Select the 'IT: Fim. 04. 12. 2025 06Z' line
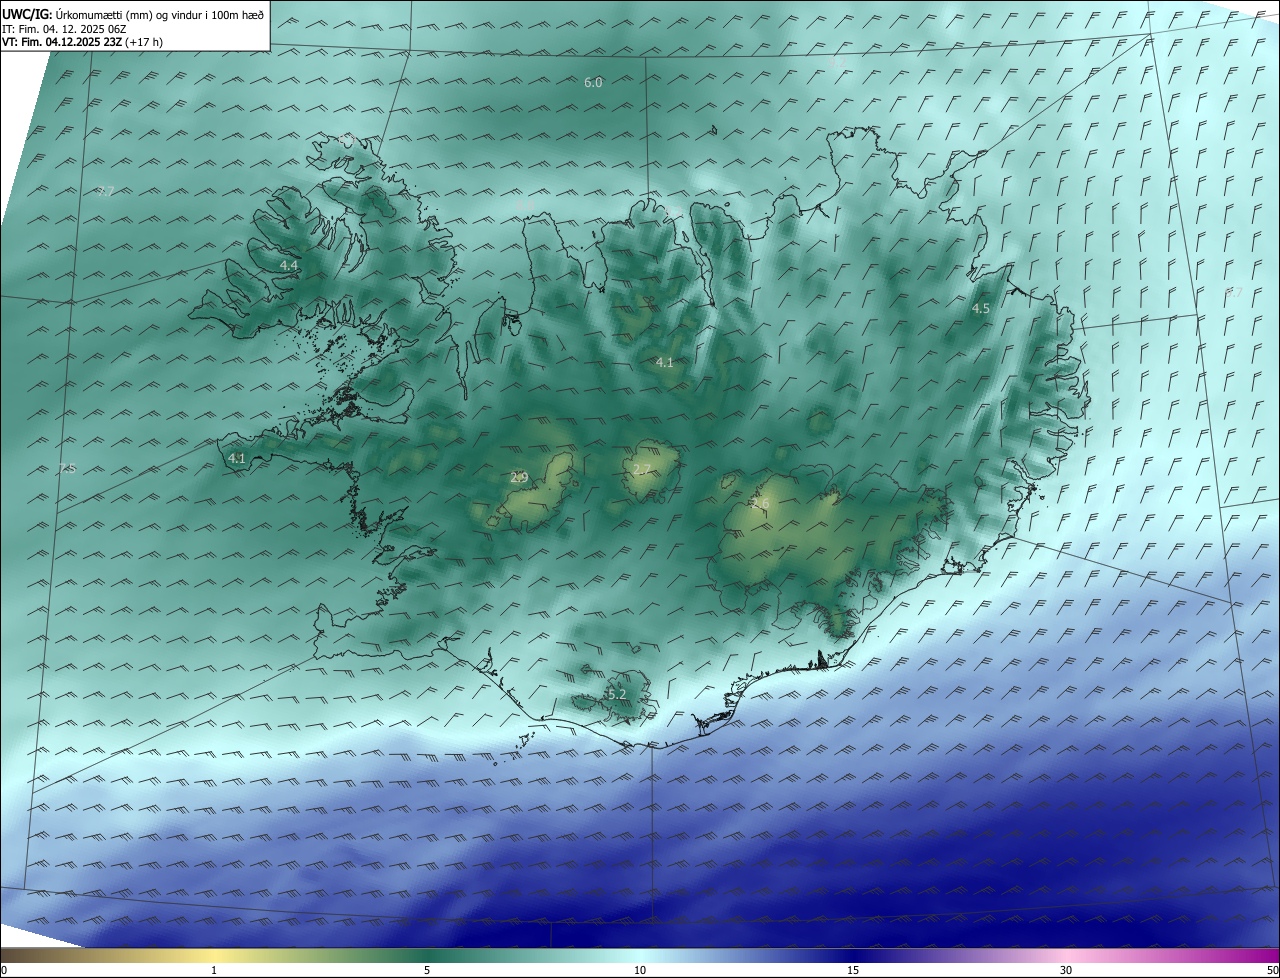 (x=63, y=28)
